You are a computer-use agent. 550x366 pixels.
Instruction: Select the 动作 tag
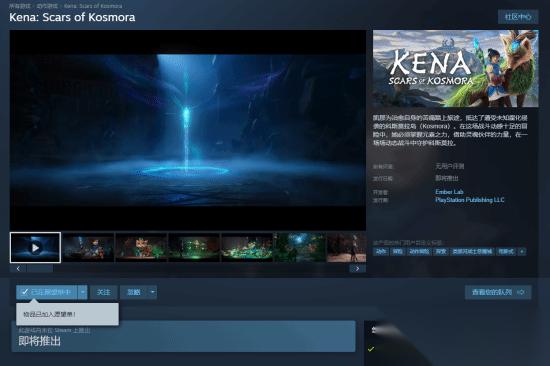[x=381, y=251]
